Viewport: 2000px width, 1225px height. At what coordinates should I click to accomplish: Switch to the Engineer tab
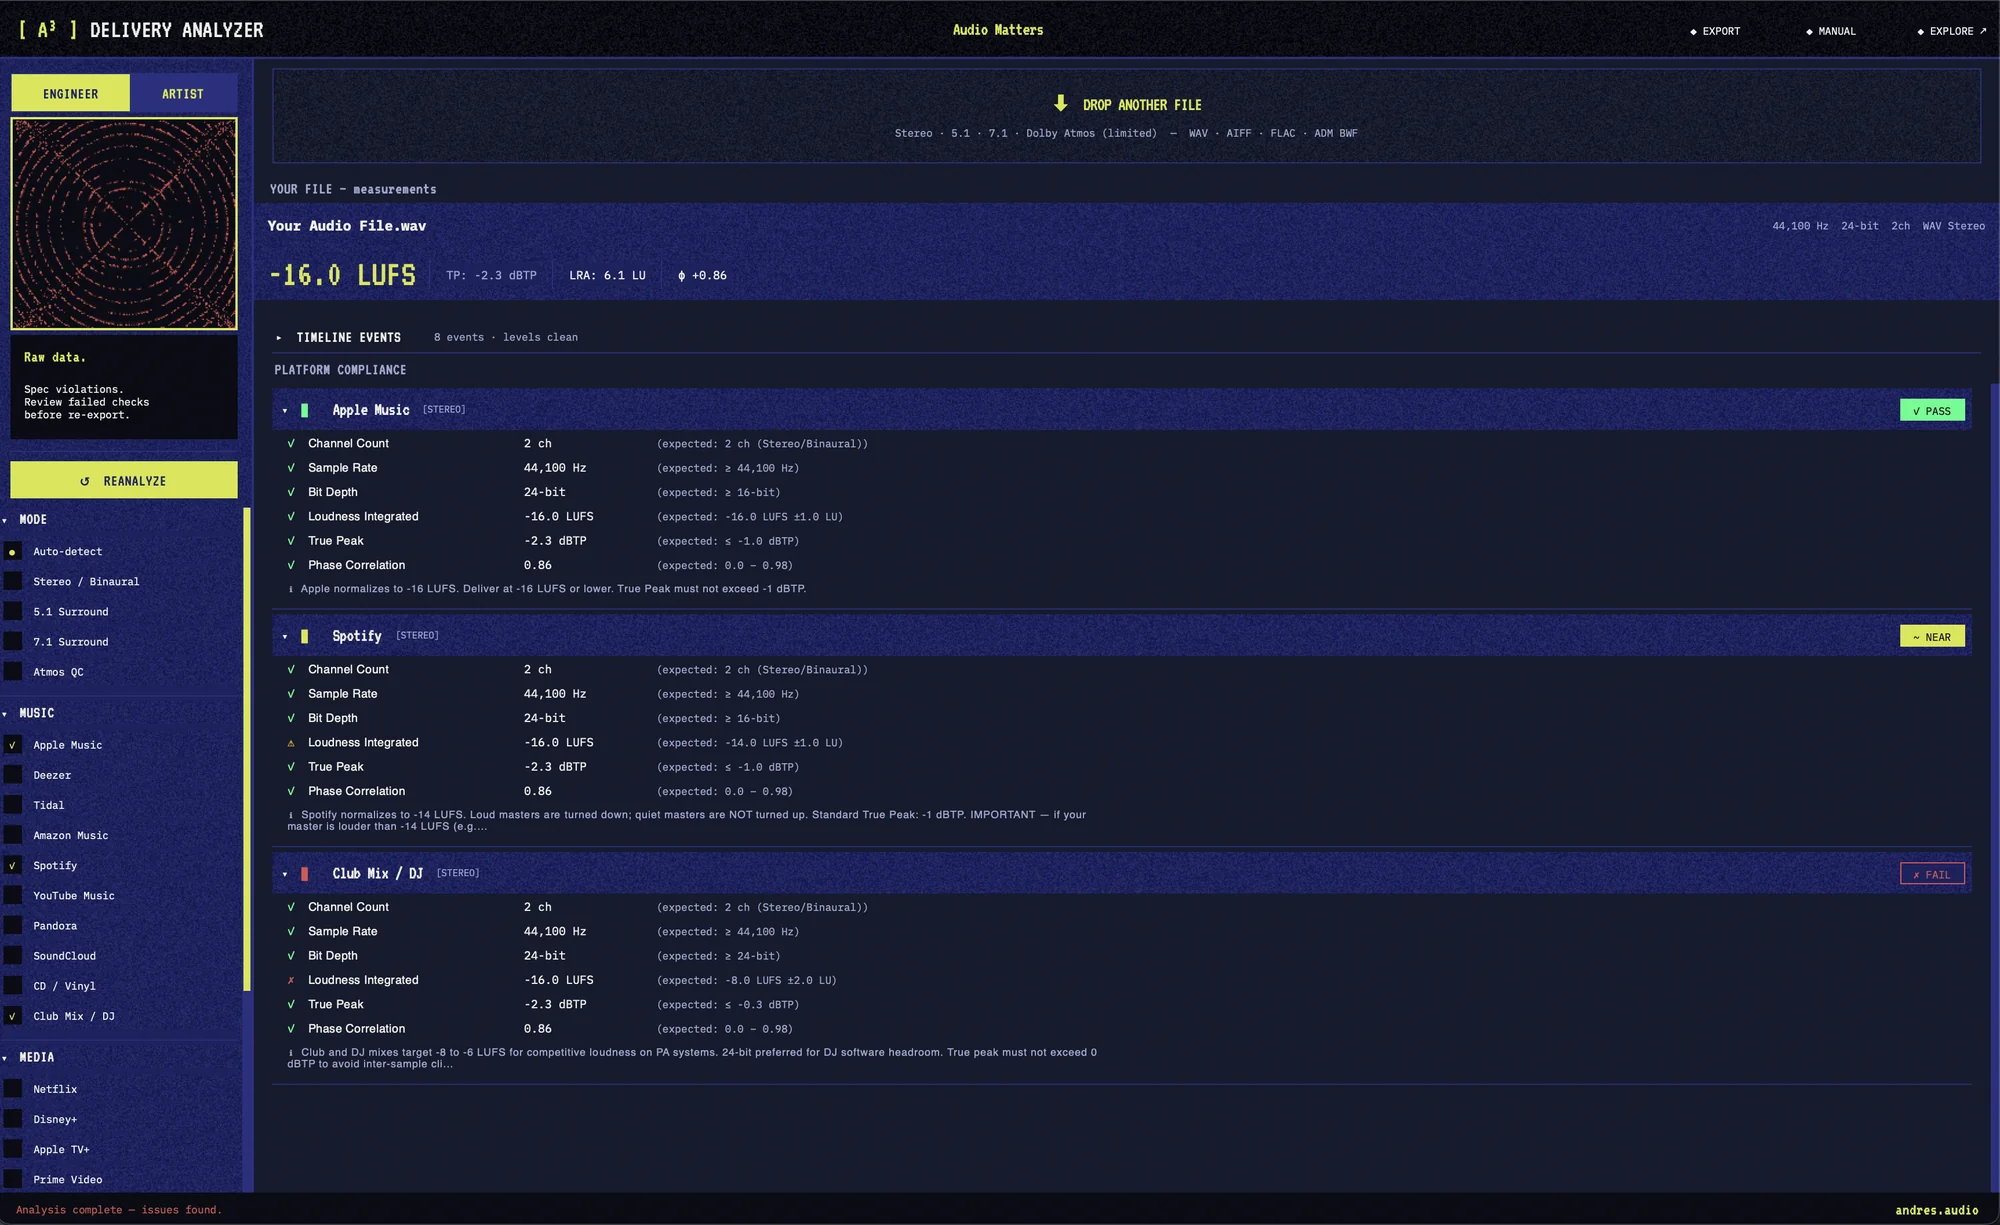(x=70, y=93)
